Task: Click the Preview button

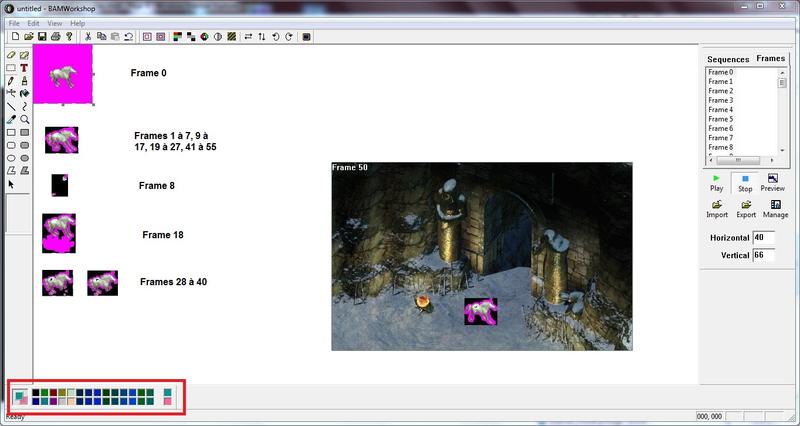Action: pos(772,183)
